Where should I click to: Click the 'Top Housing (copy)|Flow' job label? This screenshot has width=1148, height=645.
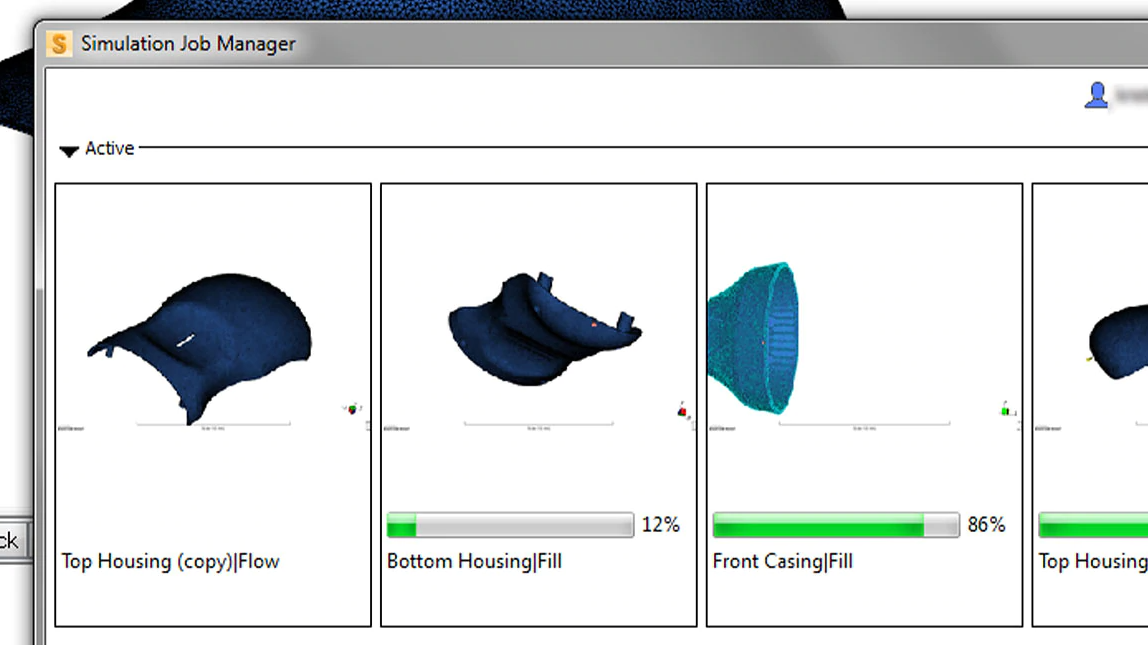[x=171, y=562]
